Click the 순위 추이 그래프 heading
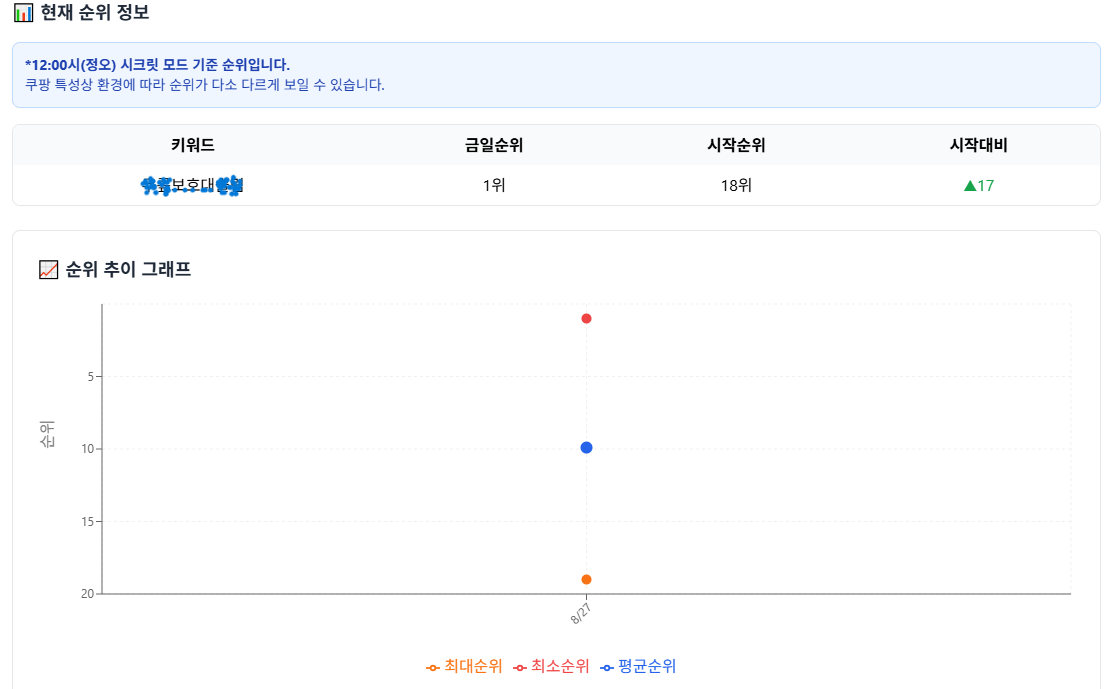The image size is (1115, 689). (128, 269)
